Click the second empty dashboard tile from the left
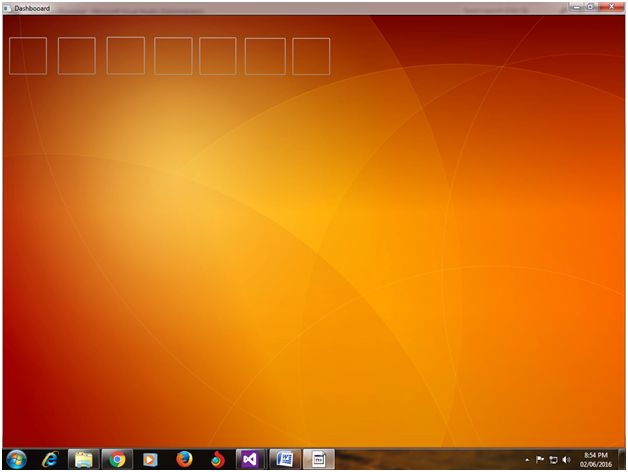The image size is (628, 472). [77, 56]
